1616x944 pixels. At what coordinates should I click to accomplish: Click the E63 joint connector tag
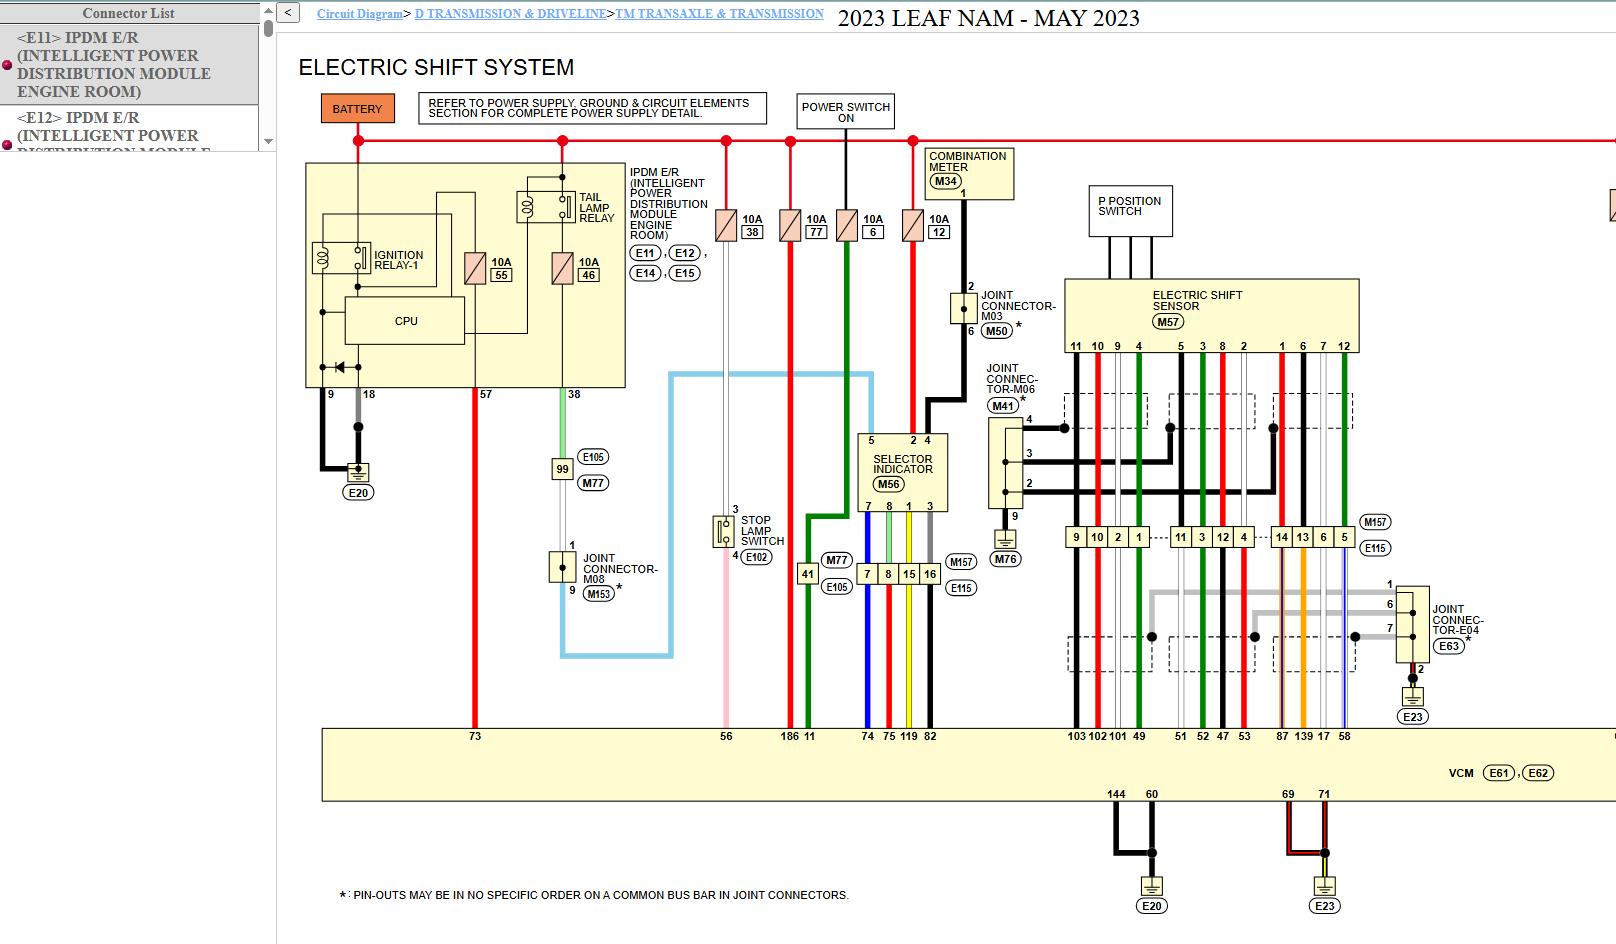tap(1449, 646)
